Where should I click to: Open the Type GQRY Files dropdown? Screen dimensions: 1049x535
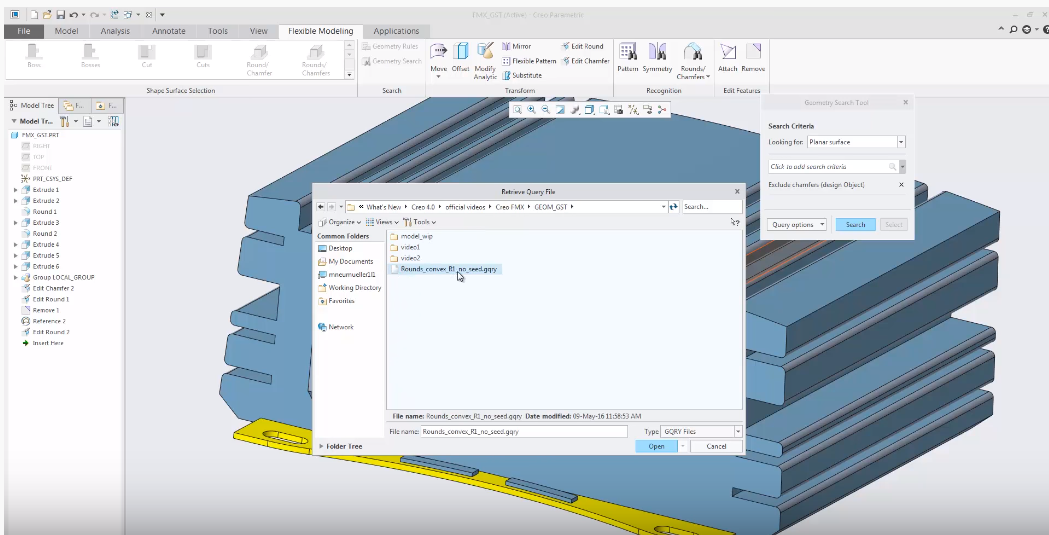(x=738, y=431)
